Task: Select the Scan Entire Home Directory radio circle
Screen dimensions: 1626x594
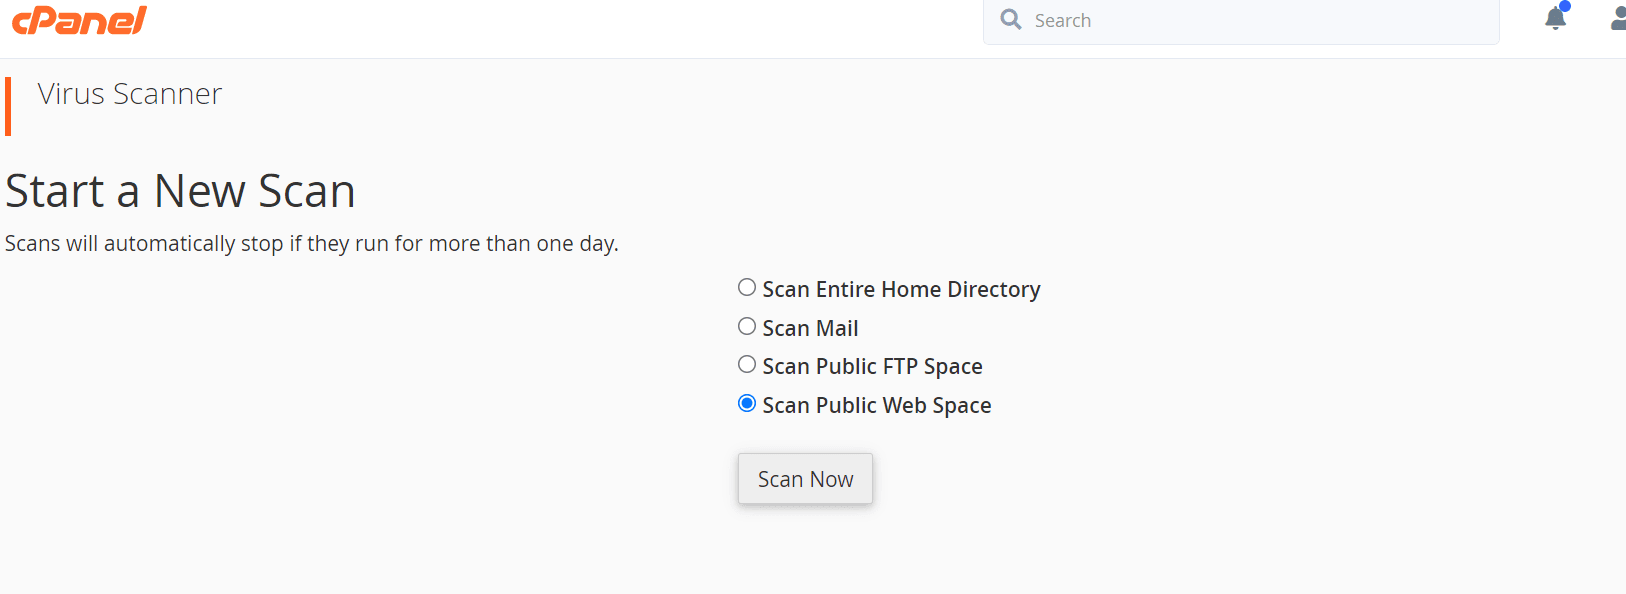Action: click(747, 288)
